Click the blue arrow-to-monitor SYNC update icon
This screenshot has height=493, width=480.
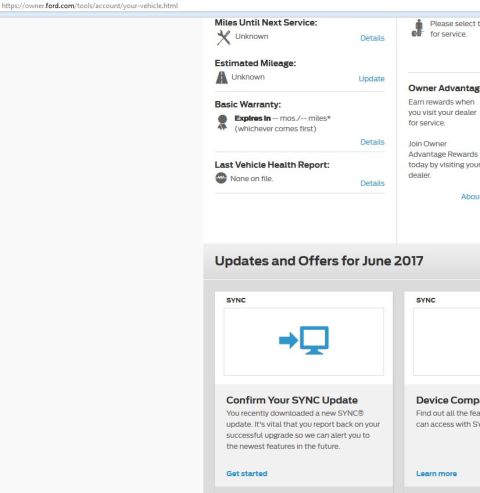click(304, 340)
